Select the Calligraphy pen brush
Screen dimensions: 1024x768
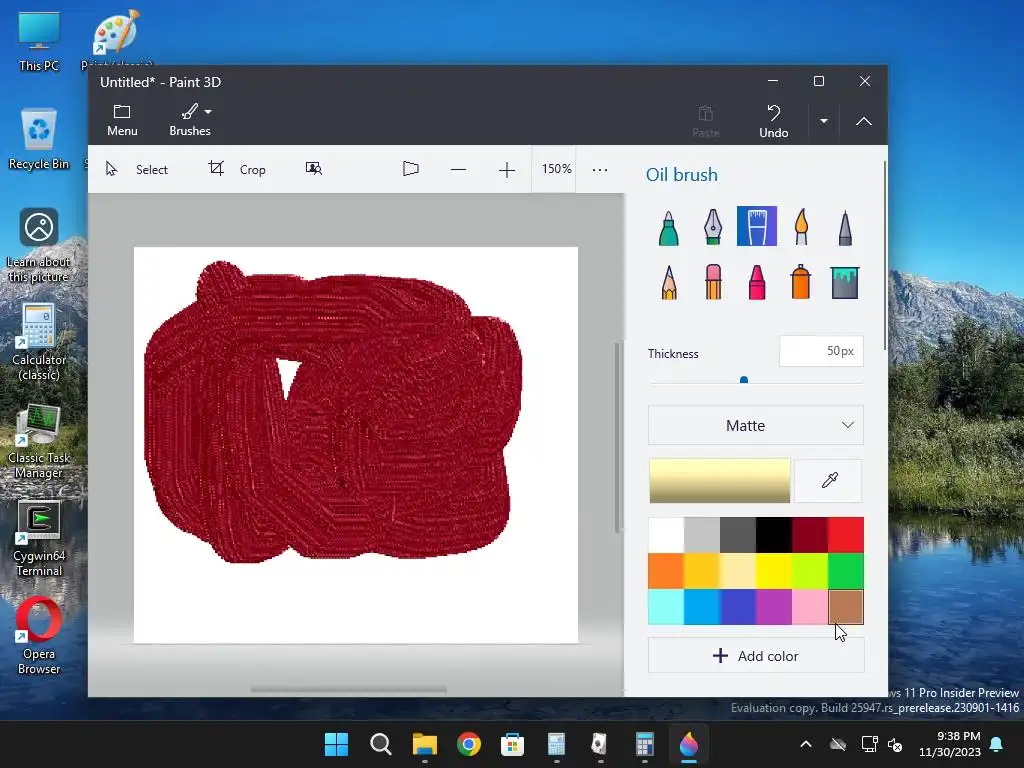click(713, 227)
